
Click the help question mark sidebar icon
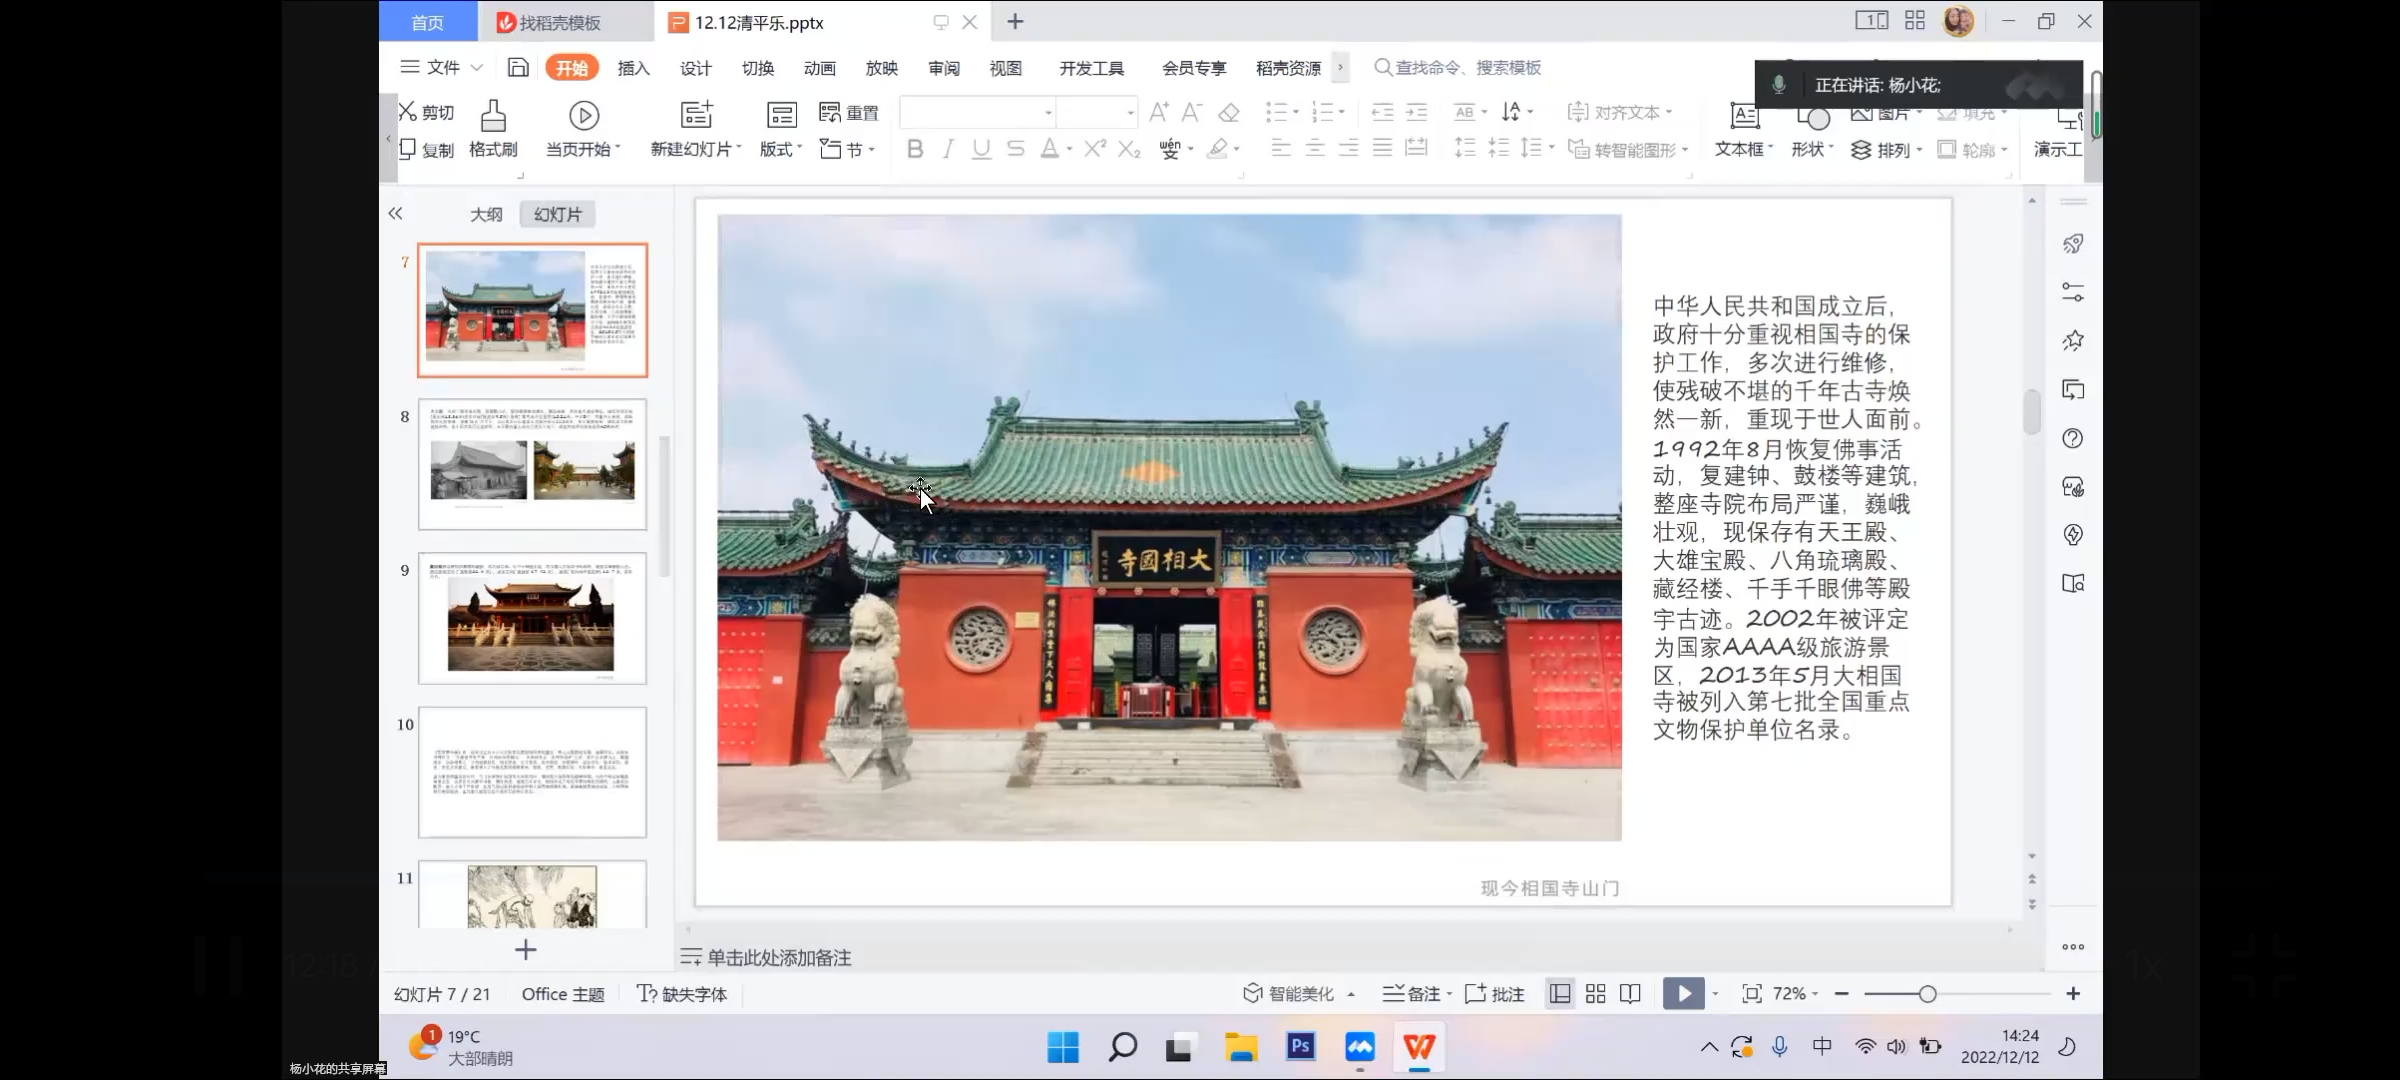point(2073,439)
